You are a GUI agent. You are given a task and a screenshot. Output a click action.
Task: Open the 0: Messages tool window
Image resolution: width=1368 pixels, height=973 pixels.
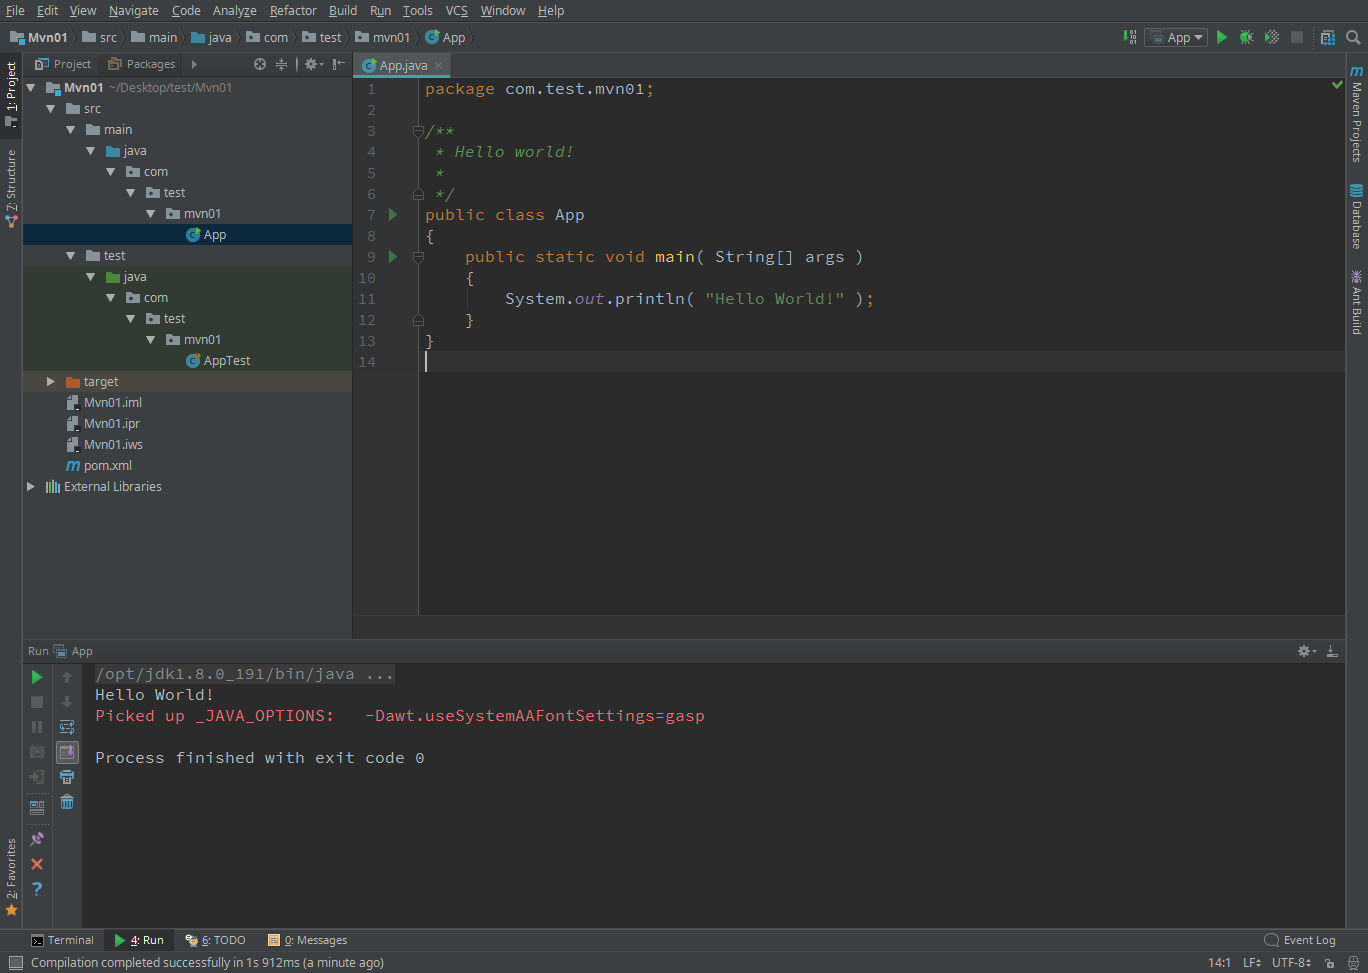click(x=308, y=940)
